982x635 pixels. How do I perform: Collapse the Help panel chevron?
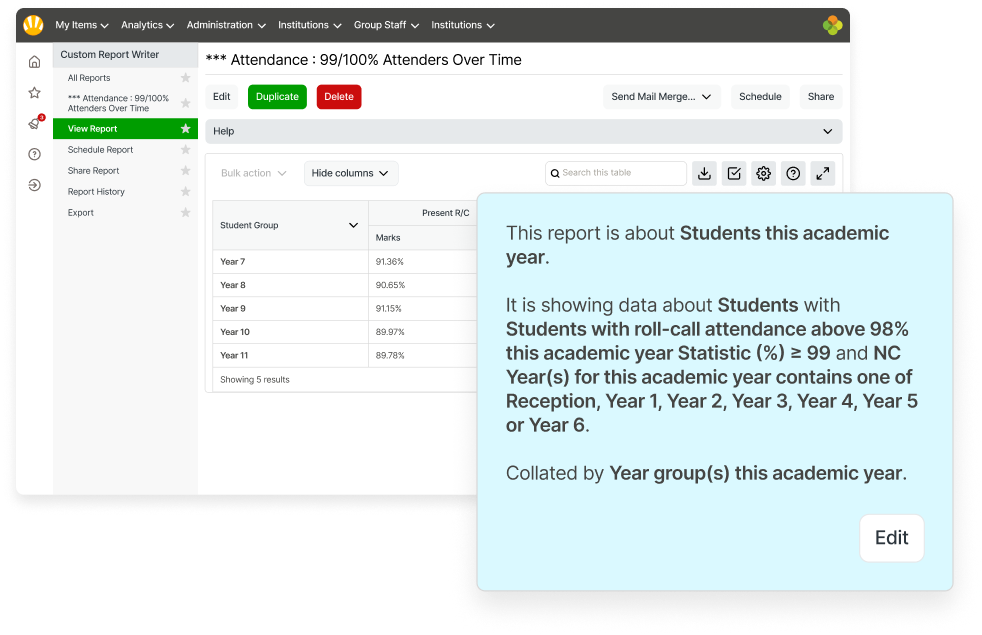[x=827, y=131]
